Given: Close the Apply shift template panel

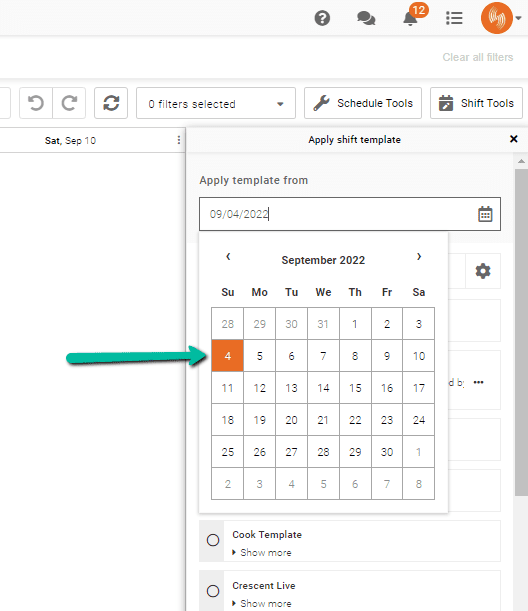Looking at the screenshot, I should [514, 139].
